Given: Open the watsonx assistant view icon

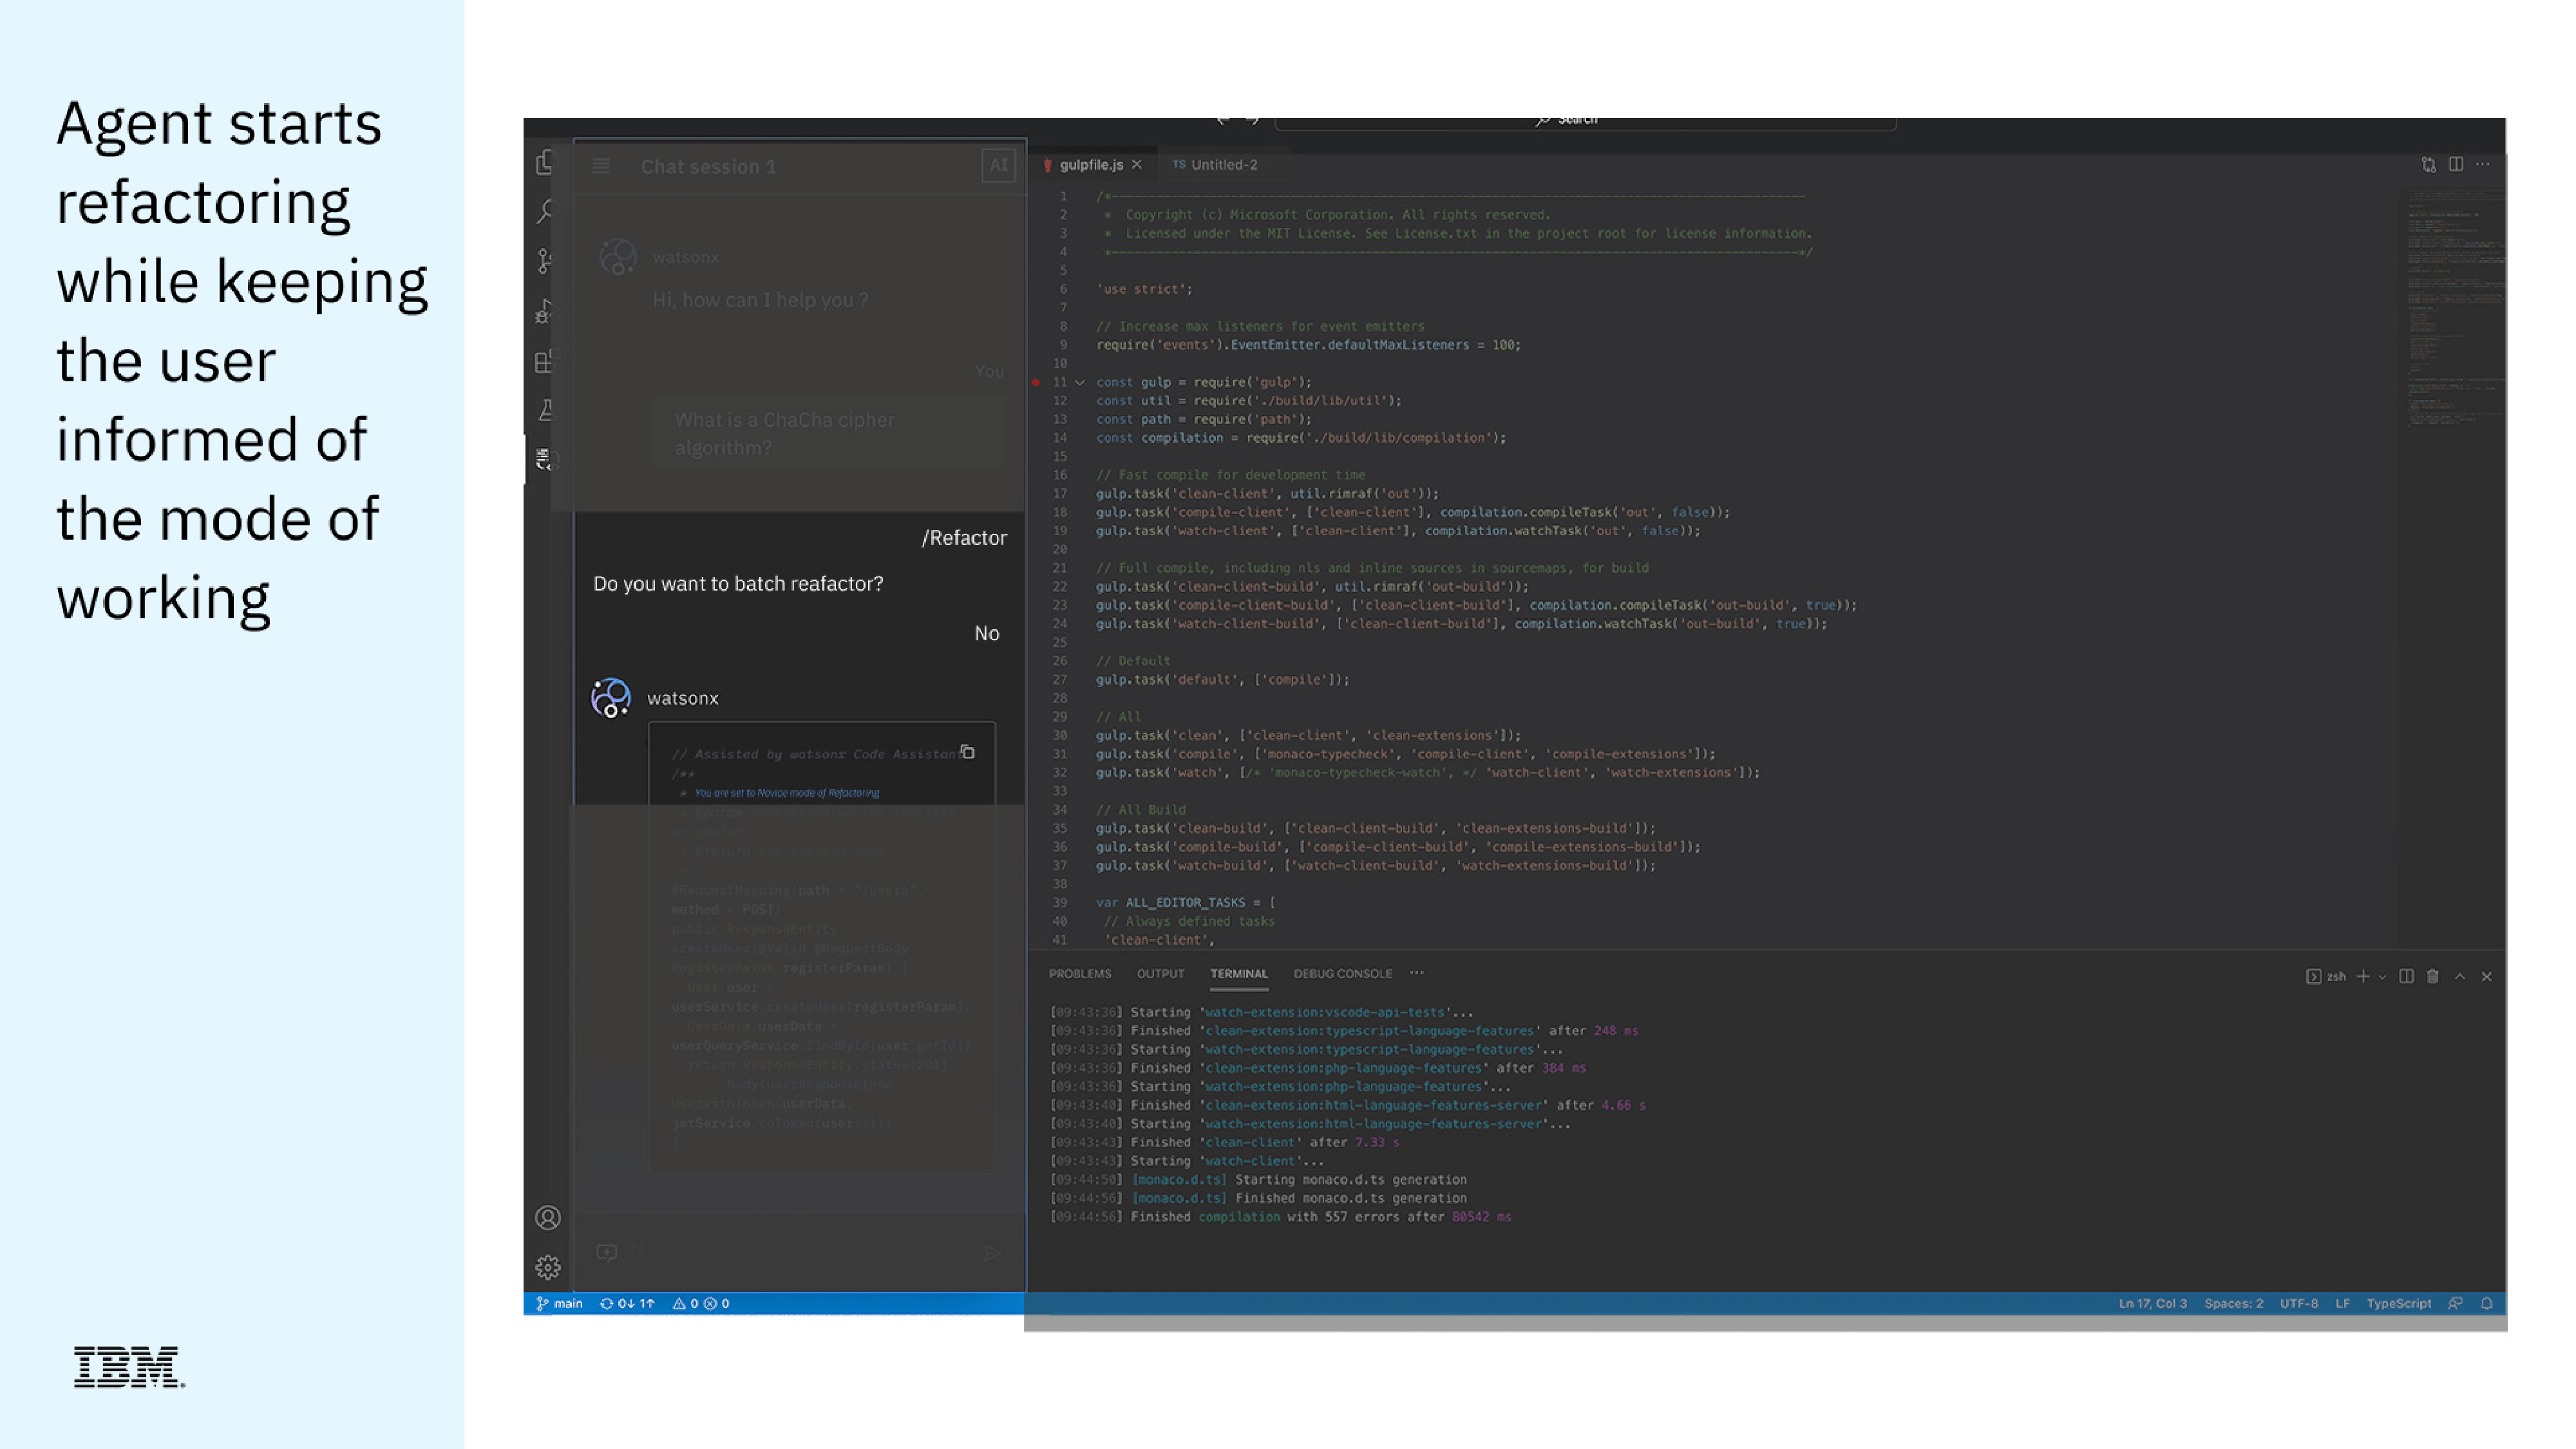Looking at the screenshot, I should click(x=546, y=459).
